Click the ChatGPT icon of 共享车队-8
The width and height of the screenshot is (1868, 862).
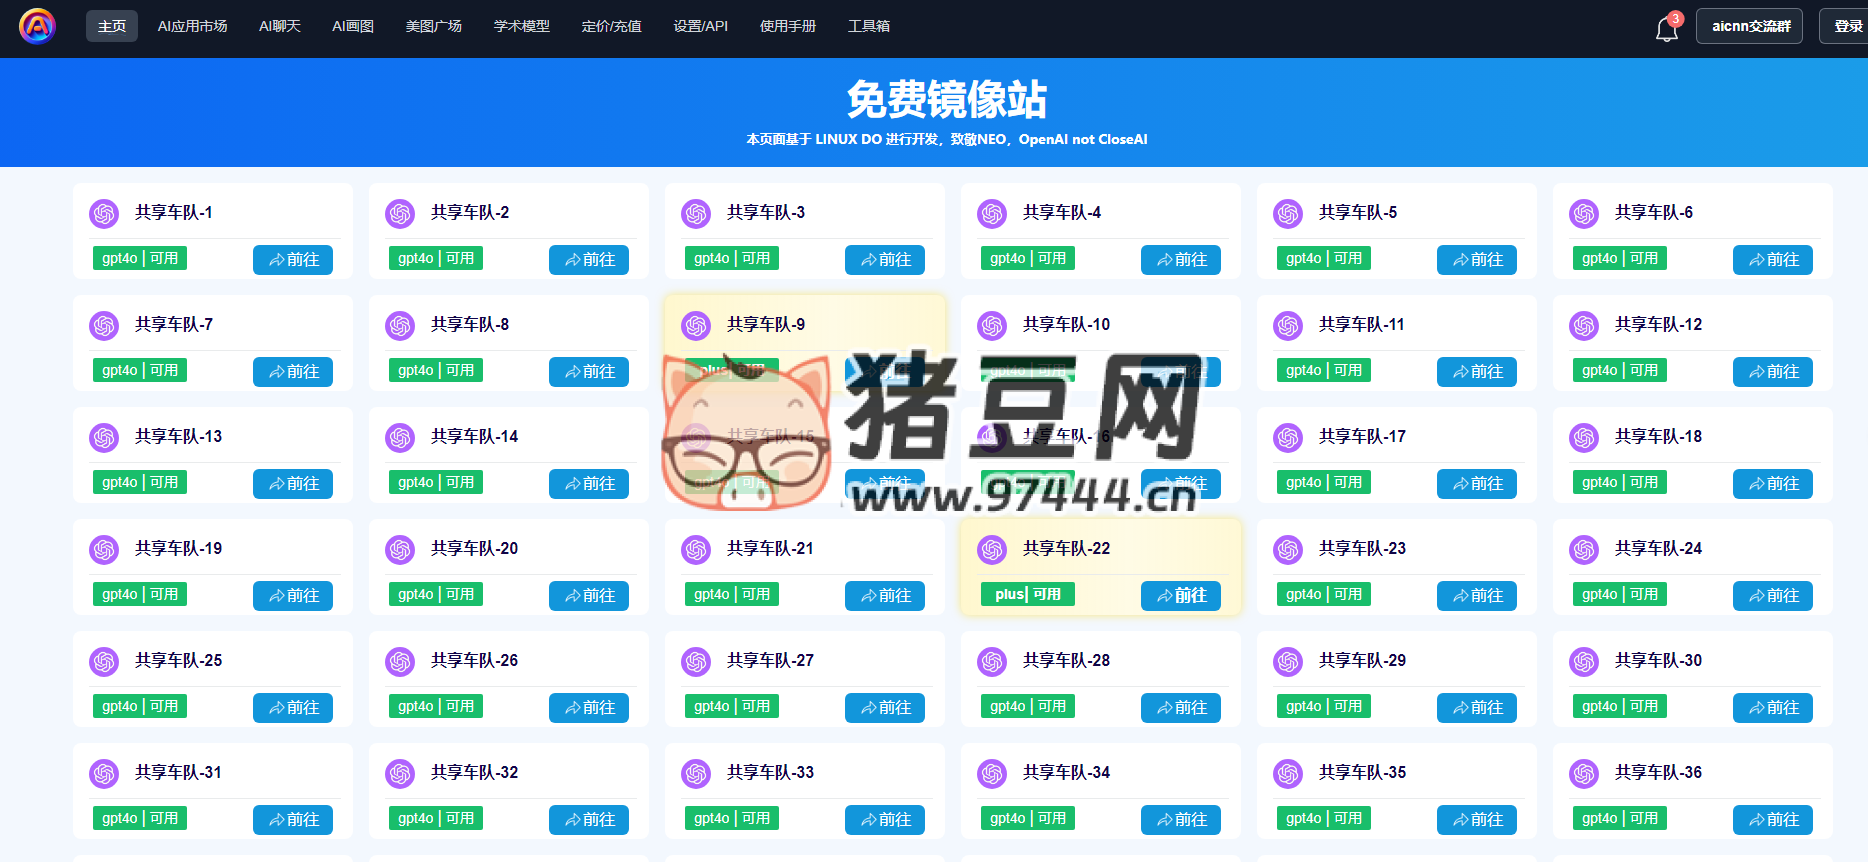tap(400, 325)
